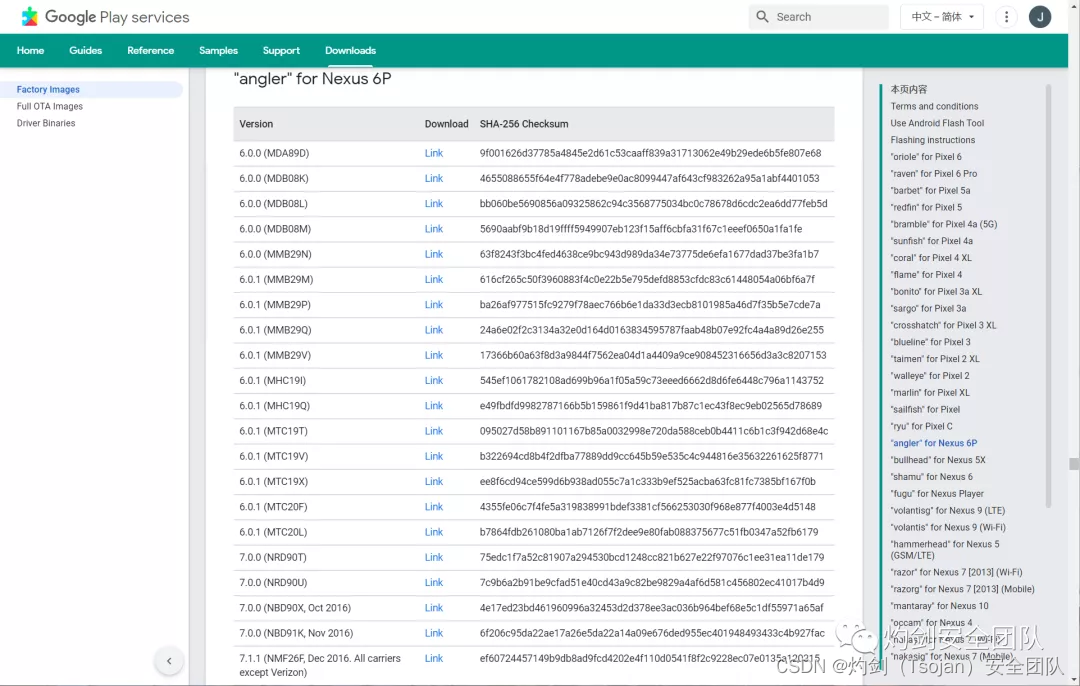Jump to "flame" for Pixel 4

(x=926, y=275)
